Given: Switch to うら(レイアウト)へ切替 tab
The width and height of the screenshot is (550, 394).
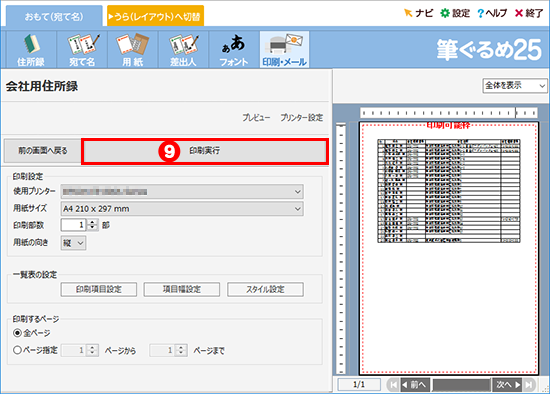Looking at the screenshot, I should click(x=155, y=16).
